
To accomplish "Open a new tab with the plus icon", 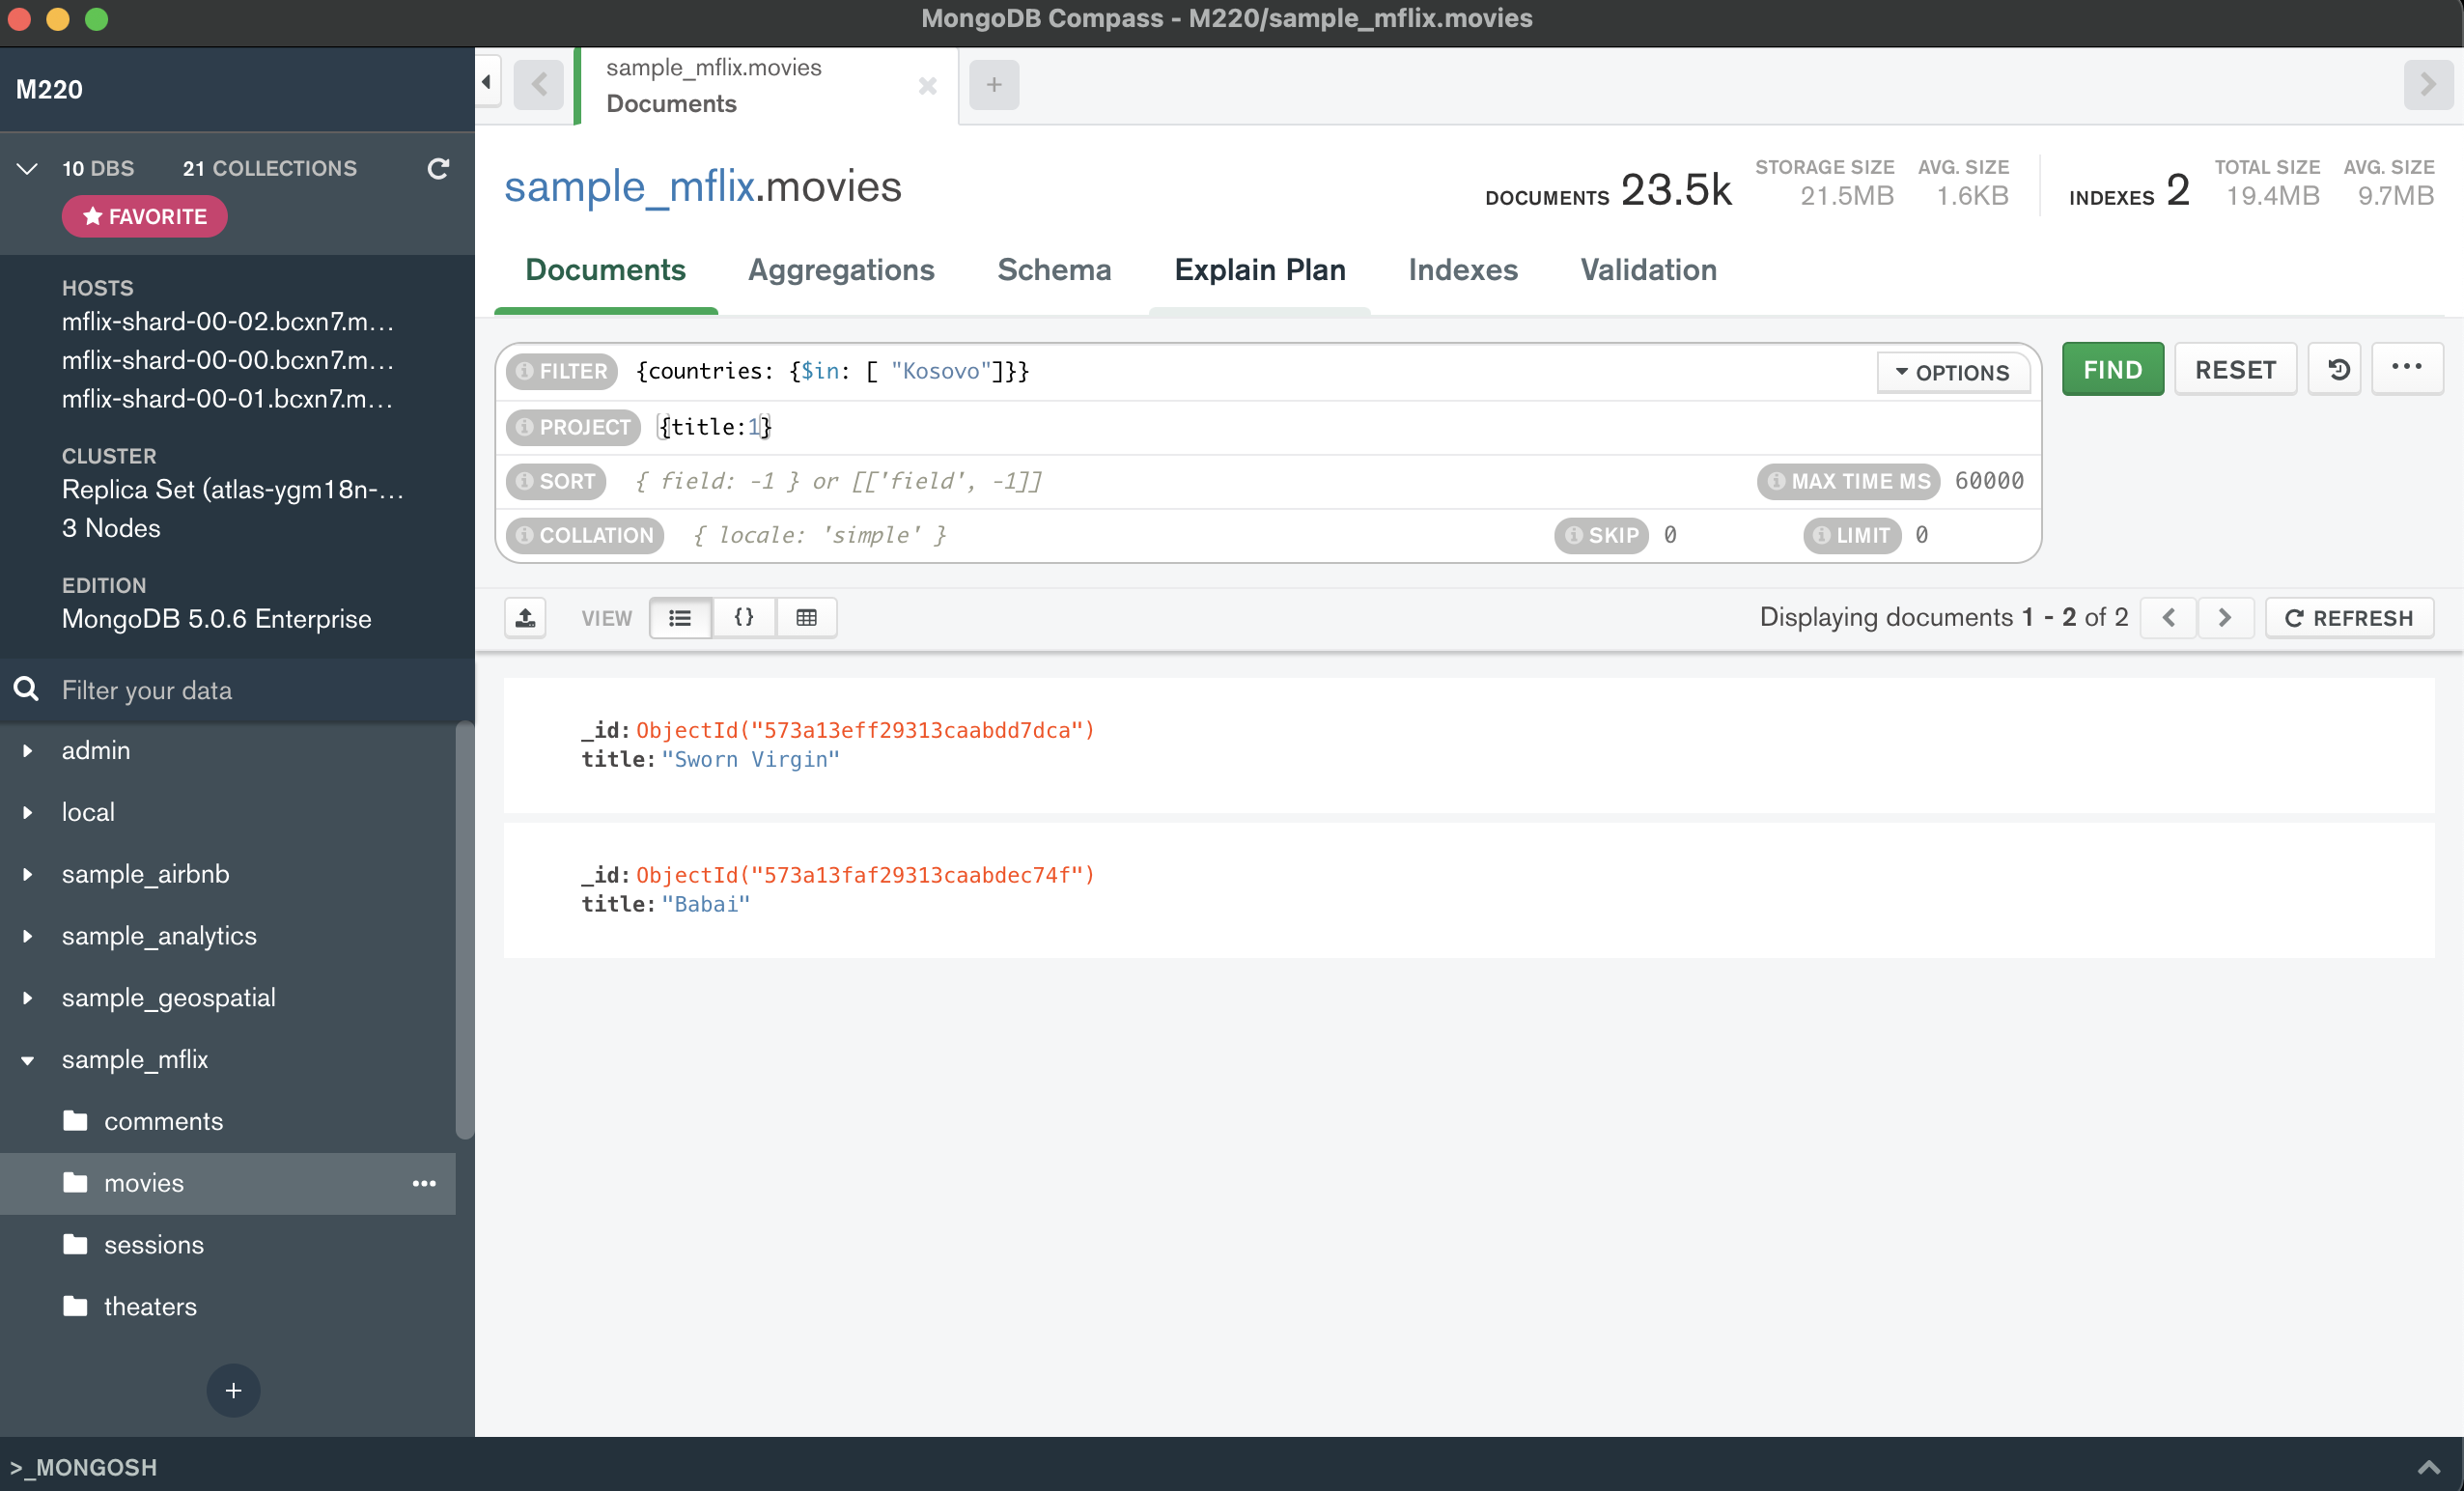I will (994, 85).
